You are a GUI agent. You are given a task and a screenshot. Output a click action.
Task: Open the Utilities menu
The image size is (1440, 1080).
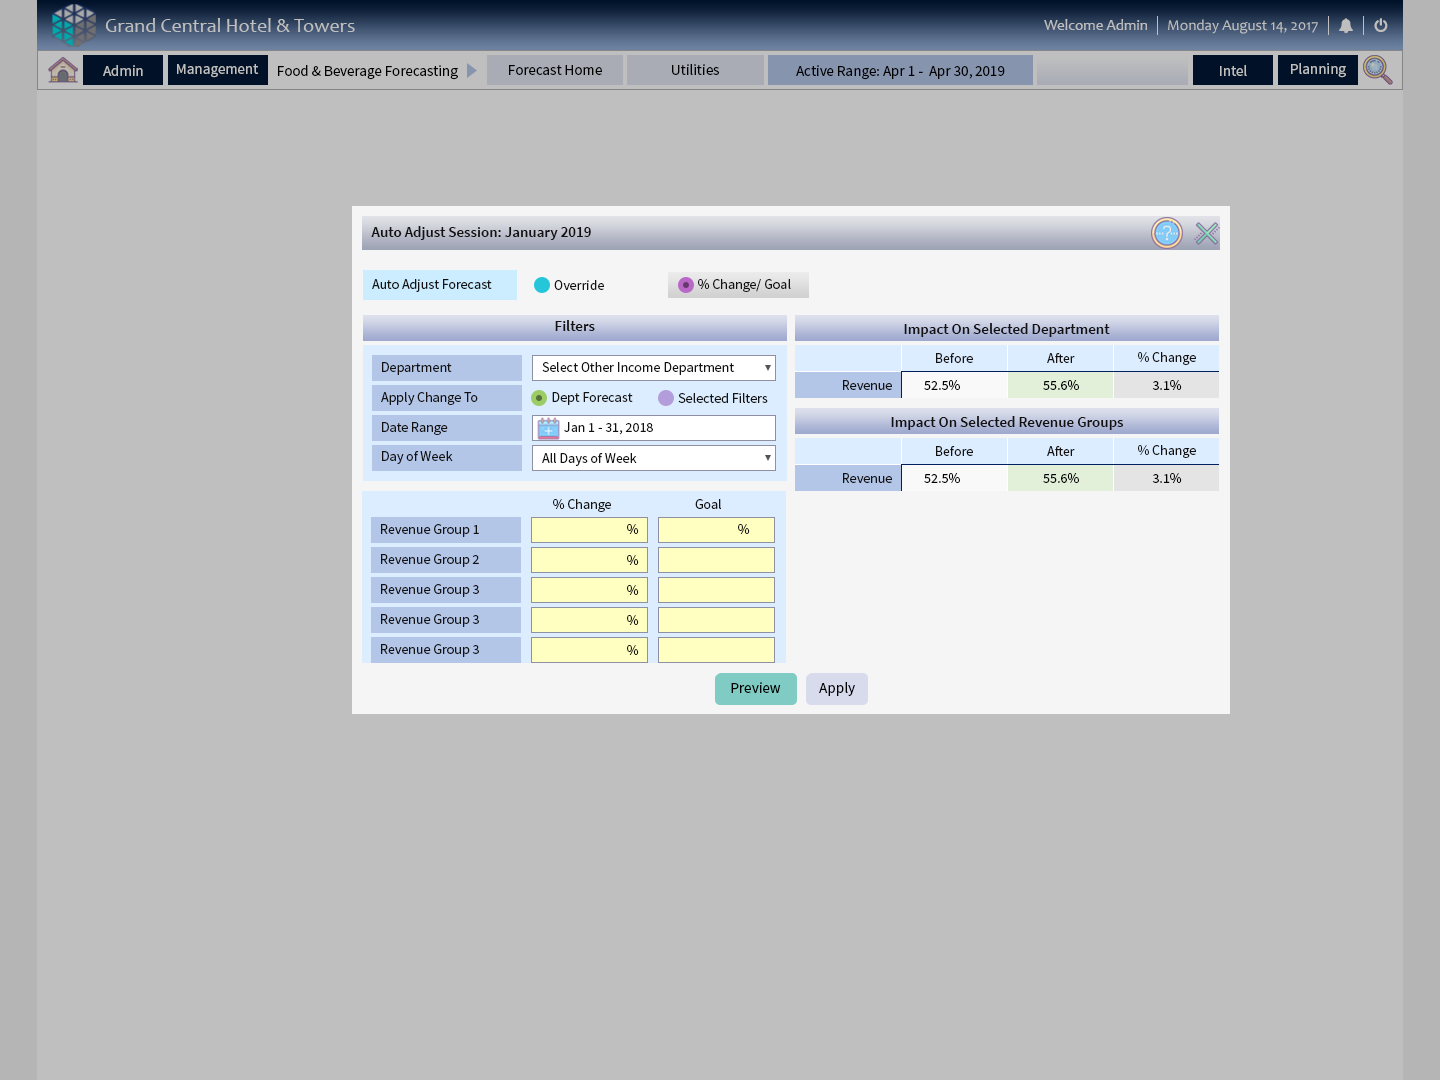(x=695, y=70)
